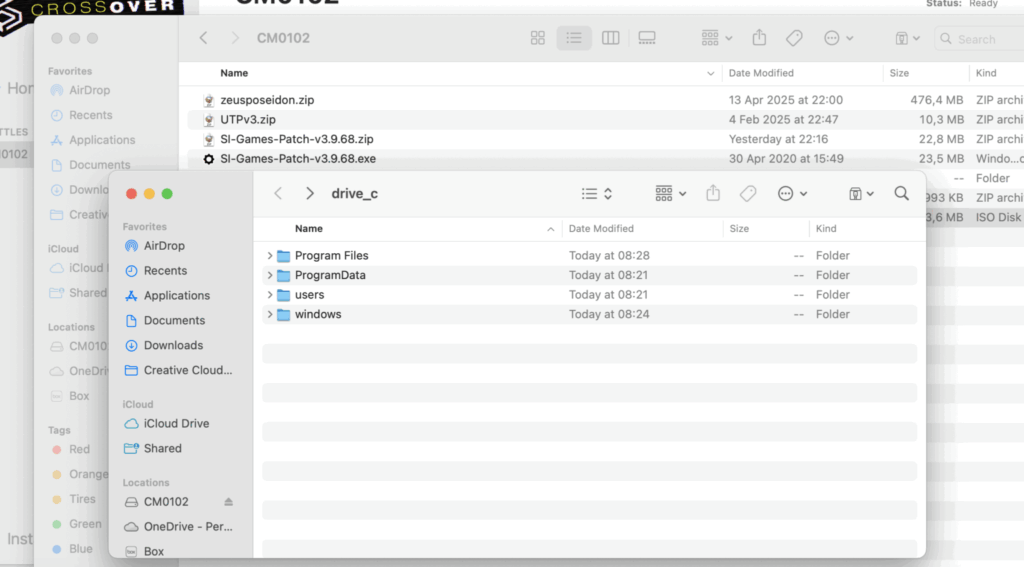
Task: Open Downloads in the front sidebar
Action: pos(172,346)
